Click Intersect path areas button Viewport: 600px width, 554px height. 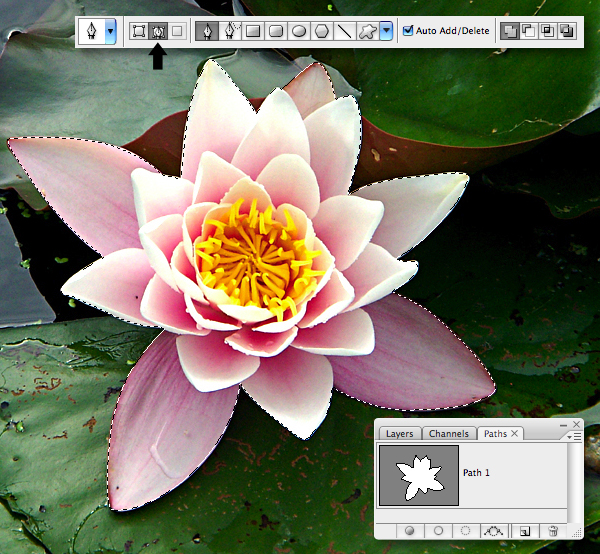tap(547, 31)
